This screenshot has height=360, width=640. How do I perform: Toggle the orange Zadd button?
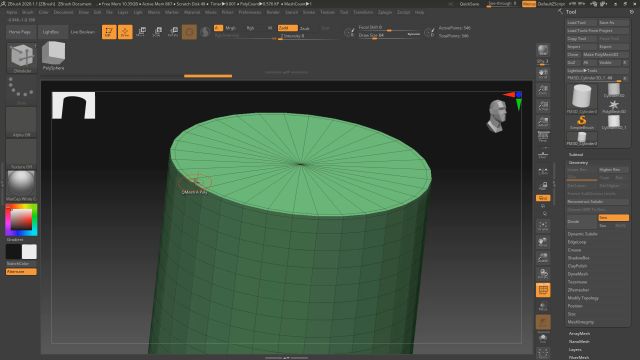[x=287, y=28]
